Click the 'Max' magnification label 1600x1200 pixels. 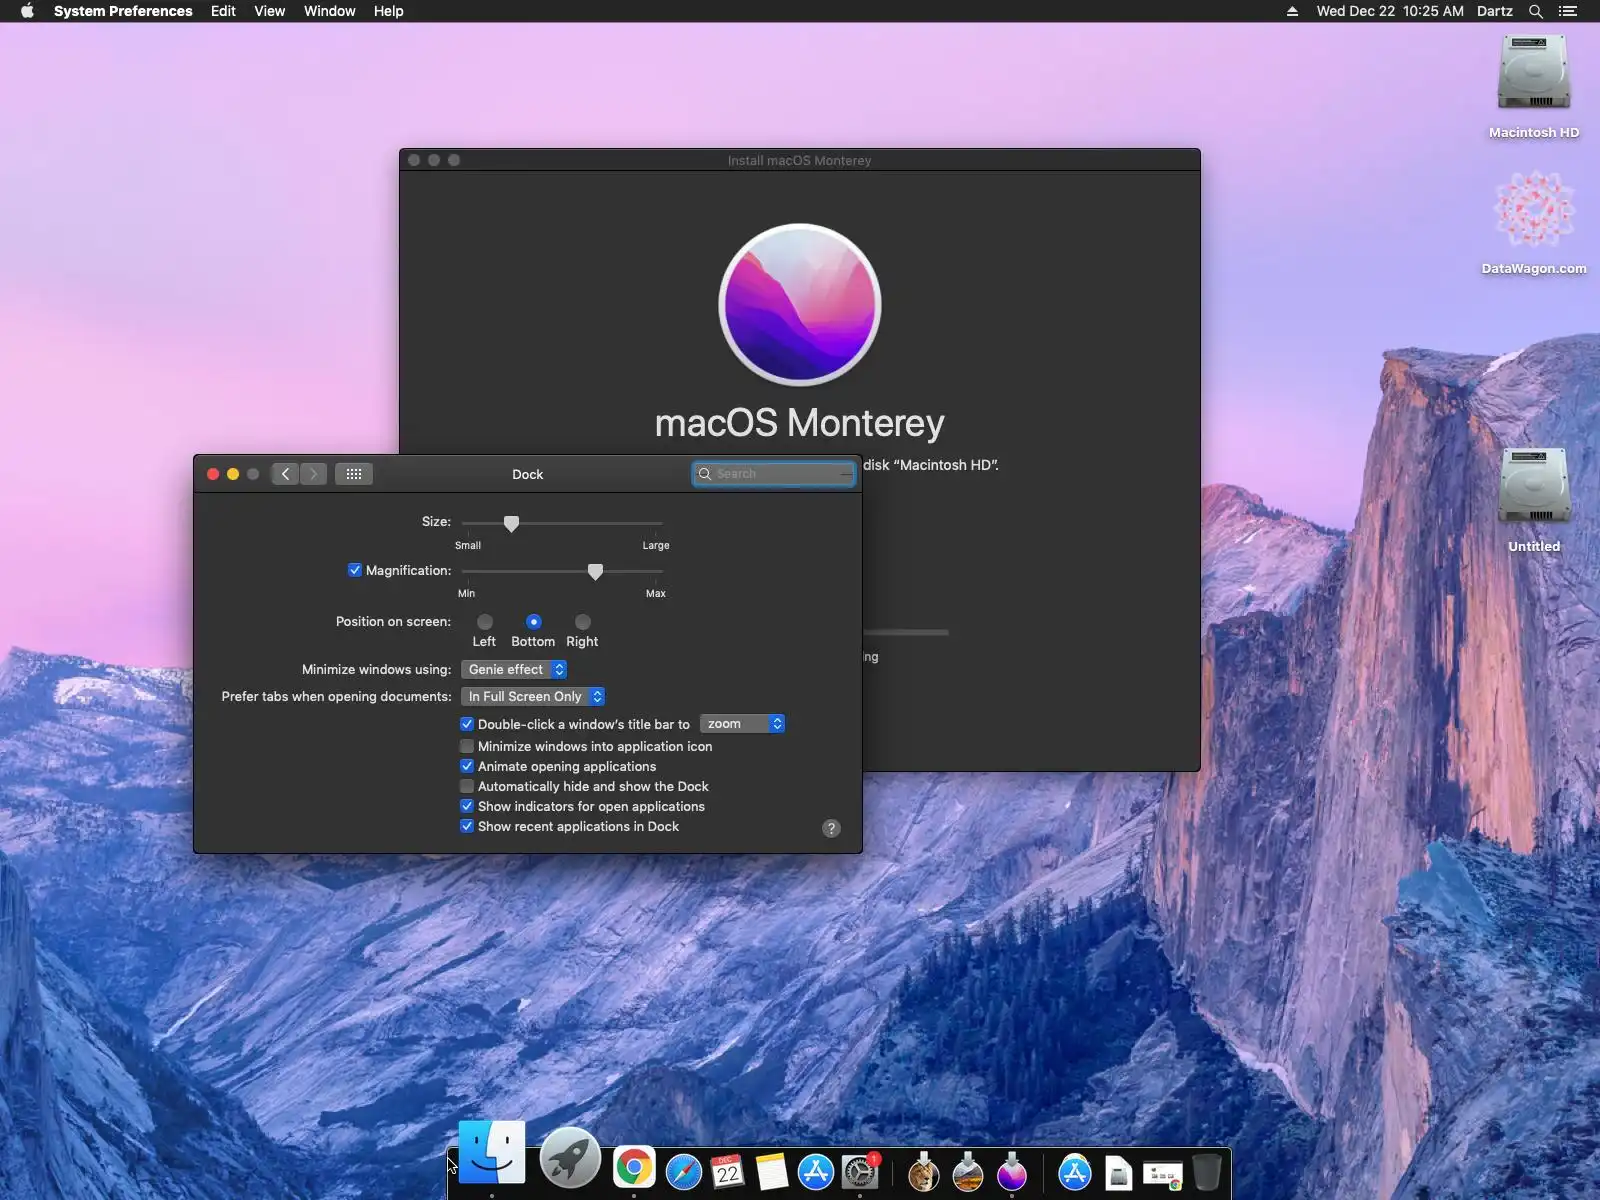pyautogui.click(x=656, y=593)
